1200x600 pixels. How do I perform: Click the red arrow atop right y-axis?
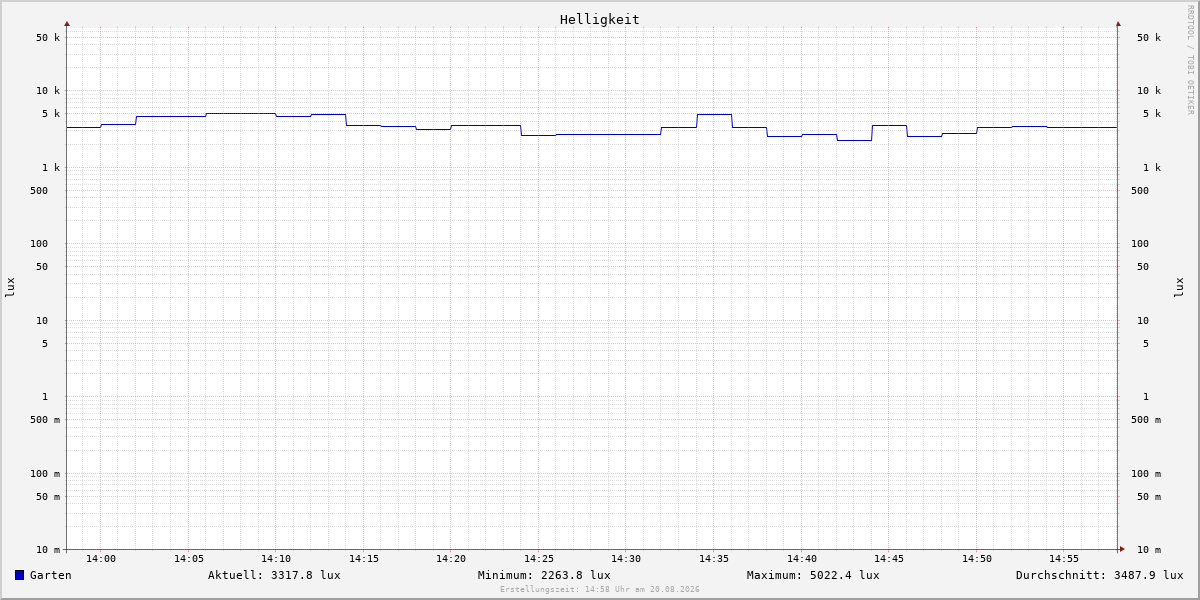coord(1118,23)
